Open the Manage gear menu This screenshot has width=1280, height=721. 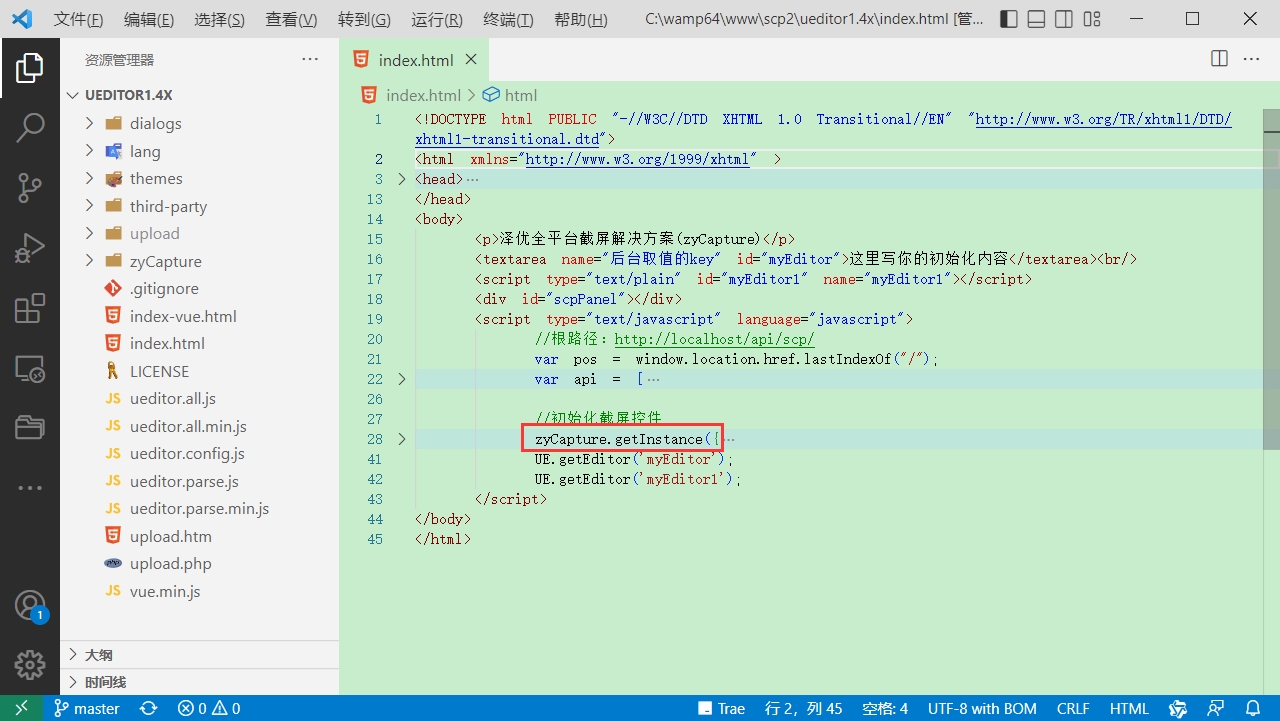pos(29,665)
